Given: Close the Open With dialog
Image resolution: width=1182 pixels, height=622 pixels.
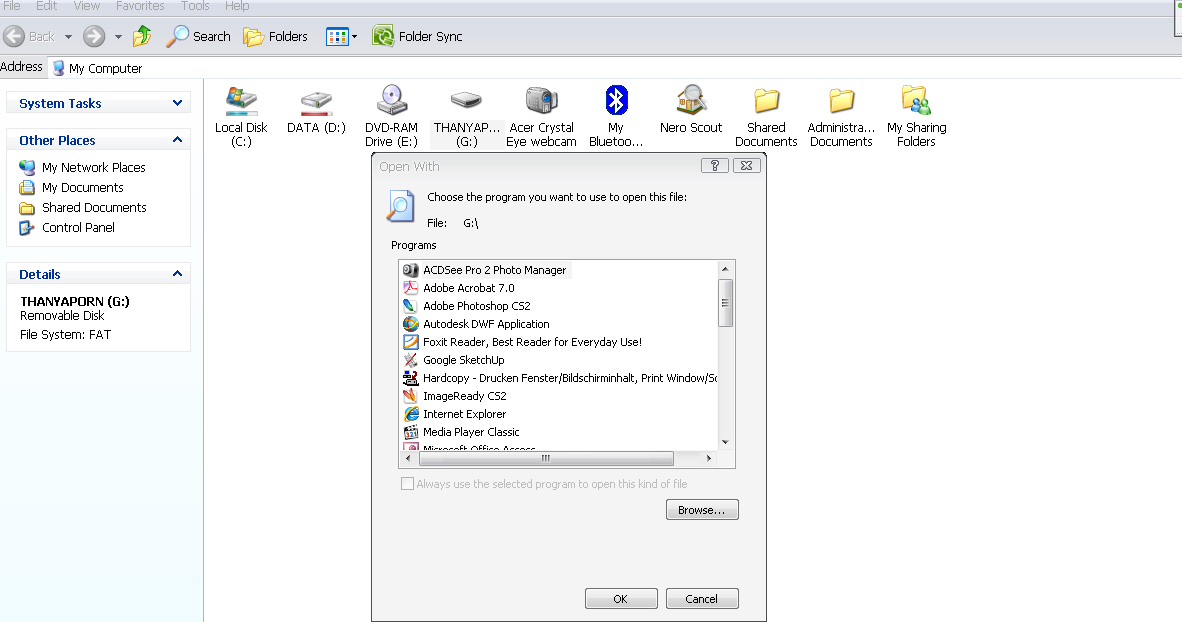Looking at the screenshot, I should pyautogui.click(x=746, y=166).
